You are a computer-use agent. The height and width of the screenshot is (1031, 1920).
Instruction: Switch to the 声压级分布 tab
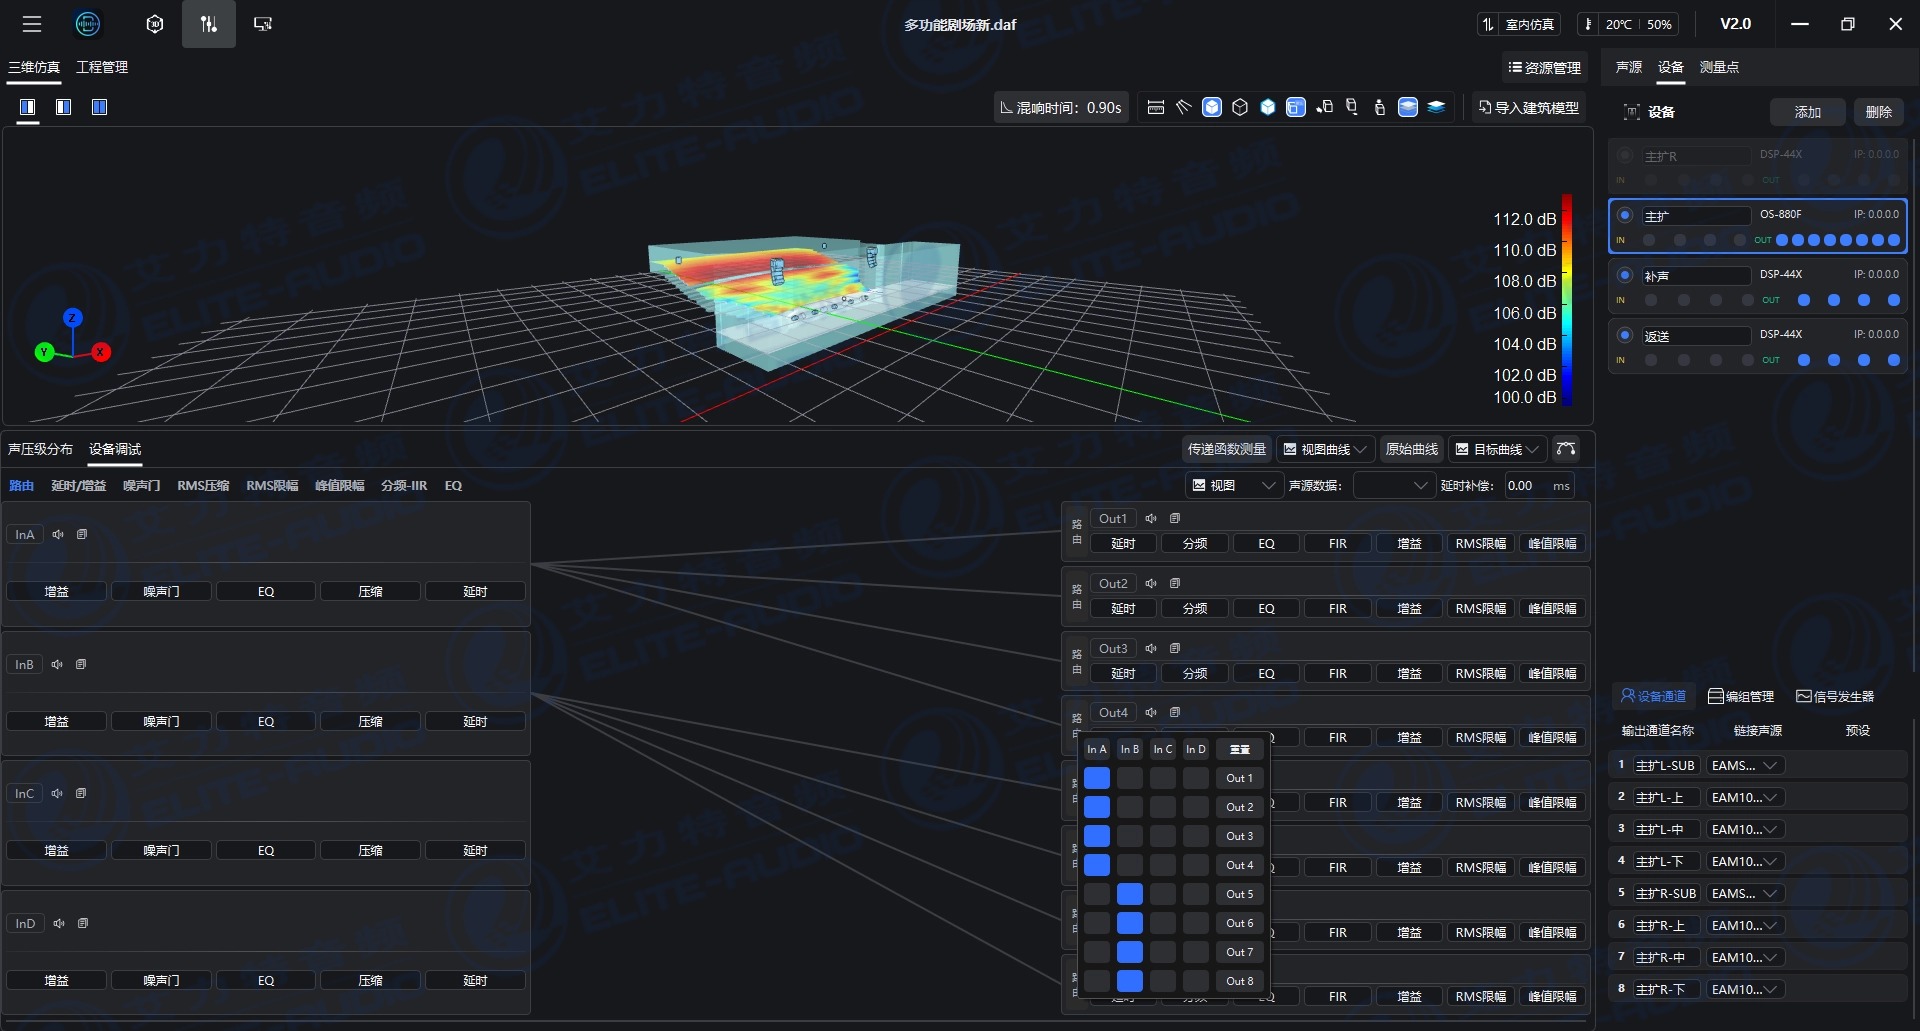pyautogui.click(x=40, y=449)
